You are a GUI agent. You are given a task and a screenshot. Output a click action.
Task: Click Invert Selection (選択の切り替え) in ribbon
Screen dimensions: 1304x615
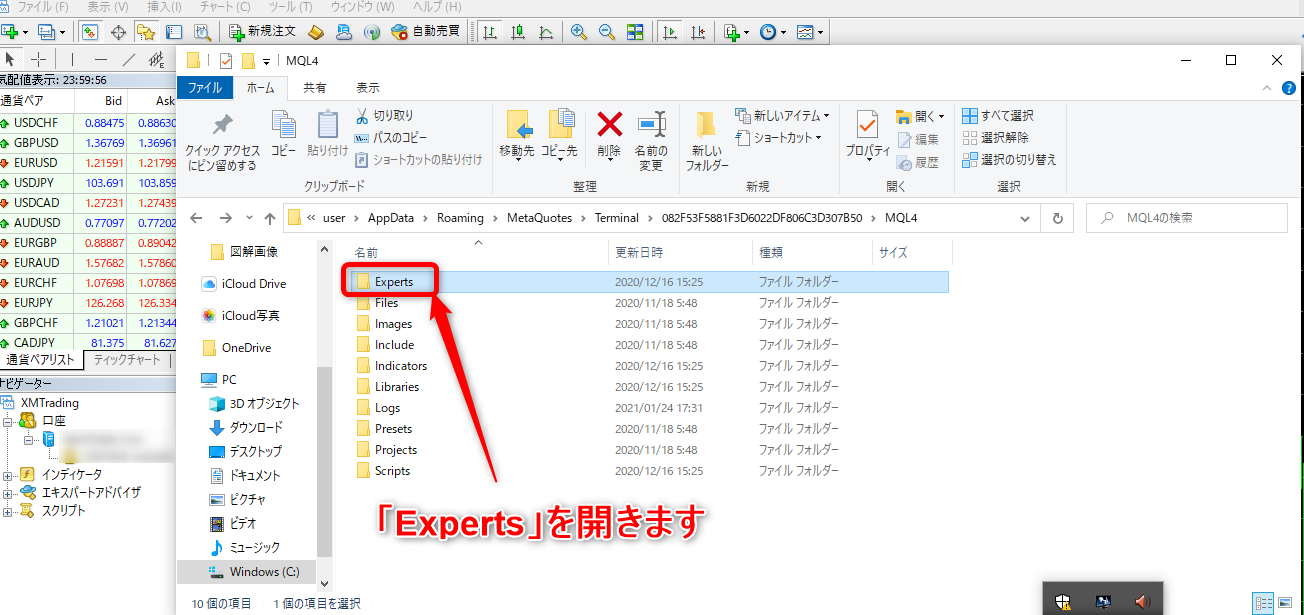(1009, 159)
